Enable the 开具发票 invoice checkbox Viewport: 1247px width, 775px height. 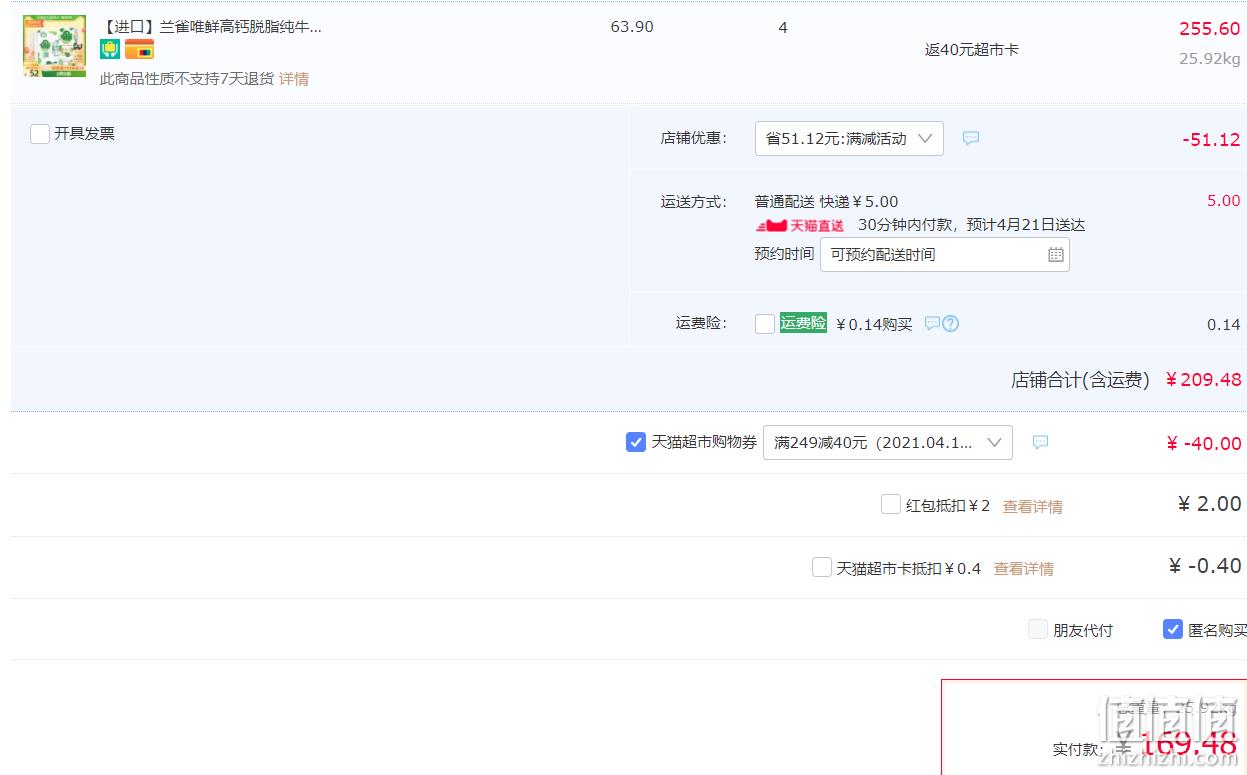pyautogui.click(x=40, y=134)
